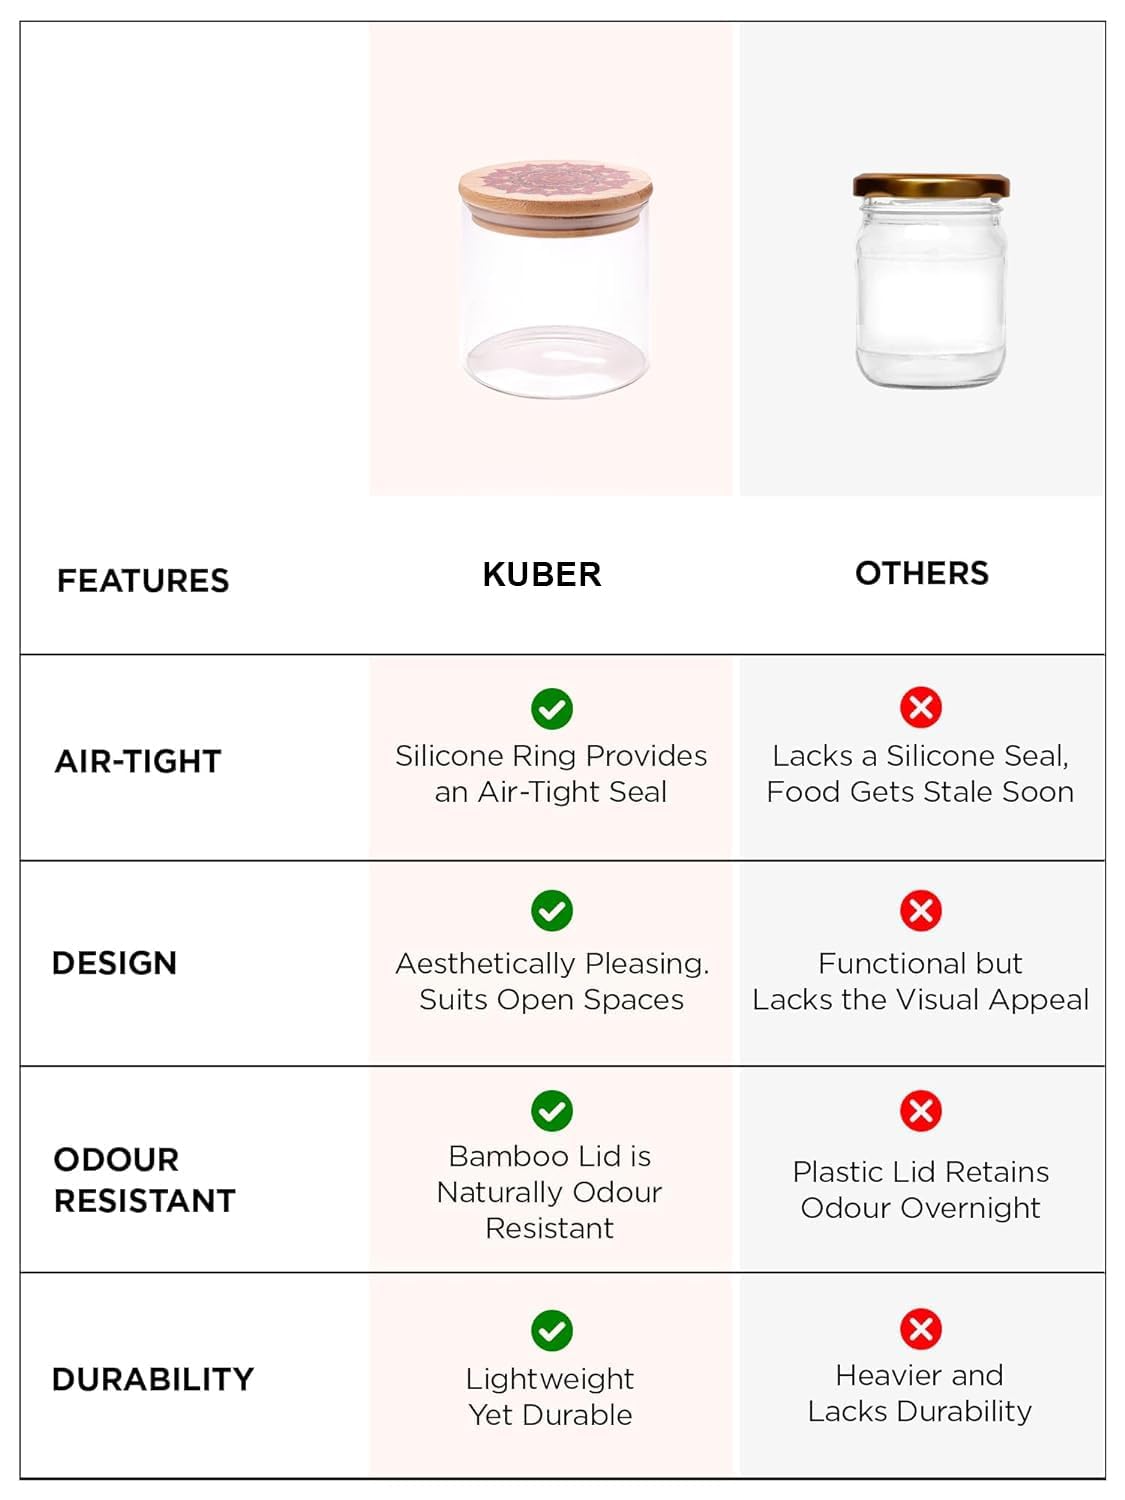Click the green checkmark in Odour Resistant row
The height and width of the screenshot is (1500, 1125).
(551, 1111)
